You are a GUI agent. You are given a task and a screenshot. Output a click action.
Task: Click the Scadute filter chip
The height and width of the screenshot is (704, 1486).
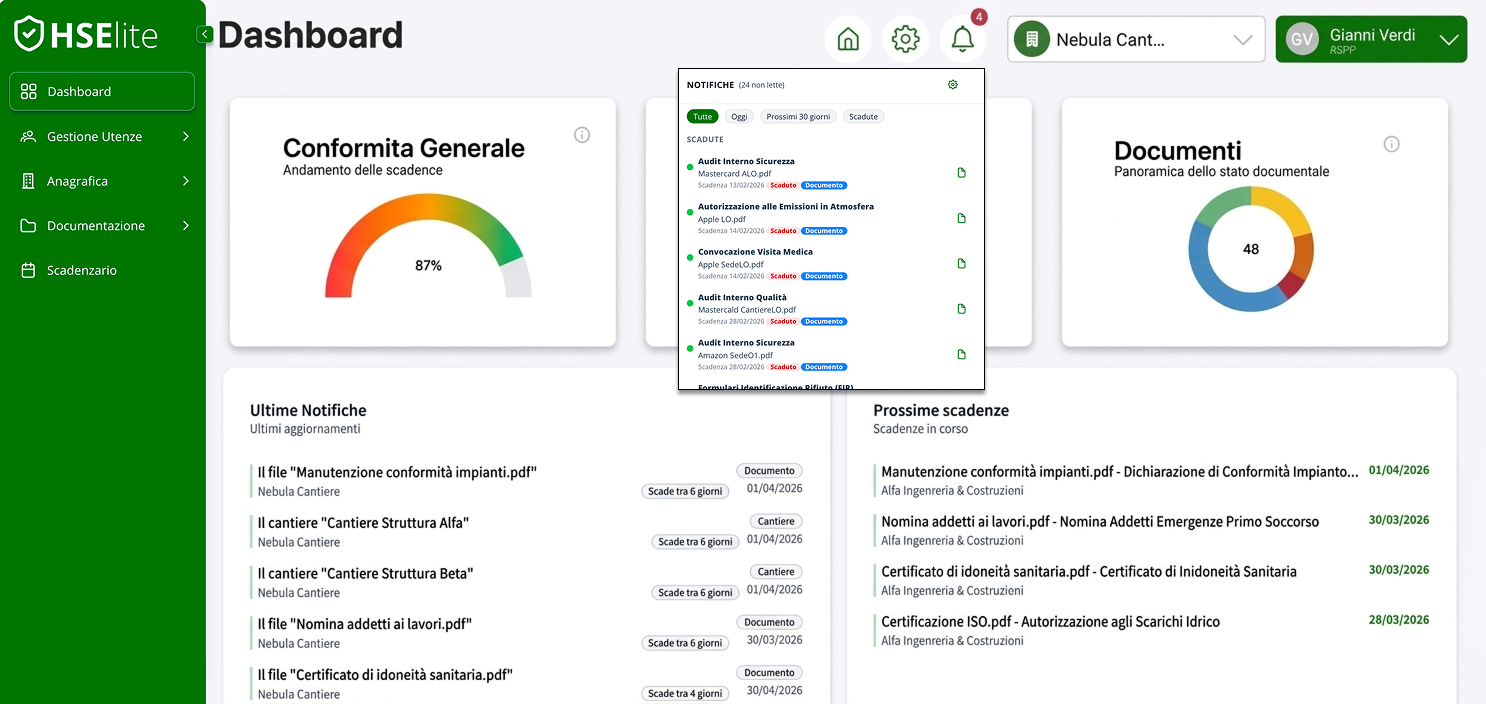(863, 117)
